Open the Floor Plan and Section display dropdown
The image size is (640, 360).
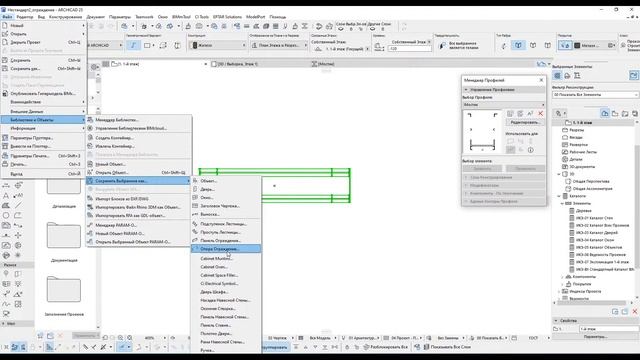(279, 45)
